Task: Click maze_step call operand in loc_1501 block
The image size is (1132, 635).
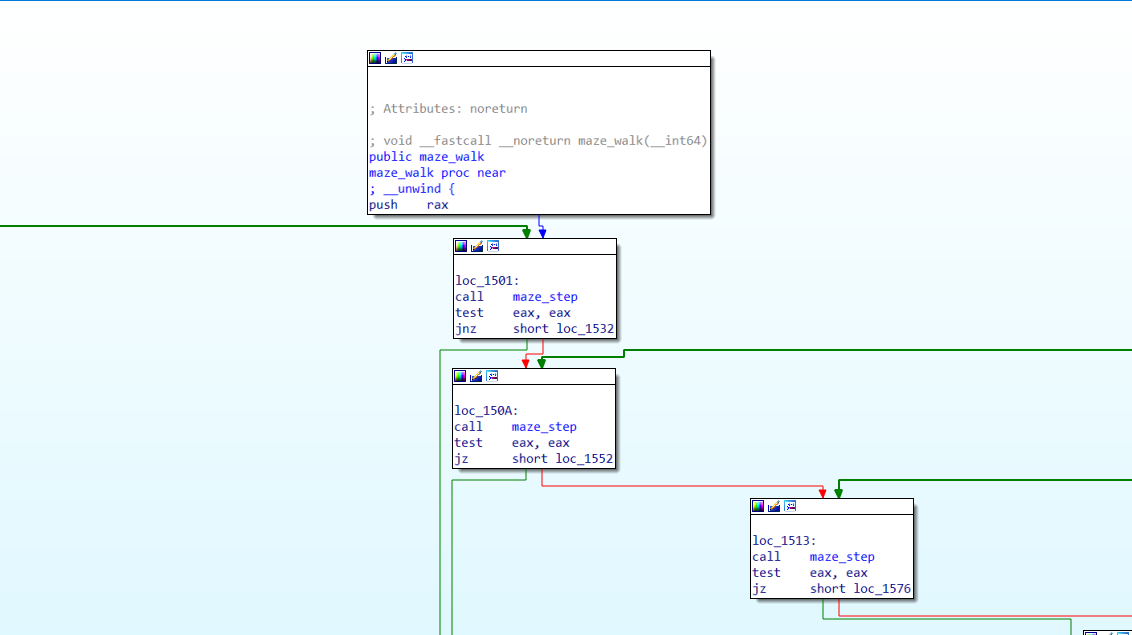Action: [545, 297]
